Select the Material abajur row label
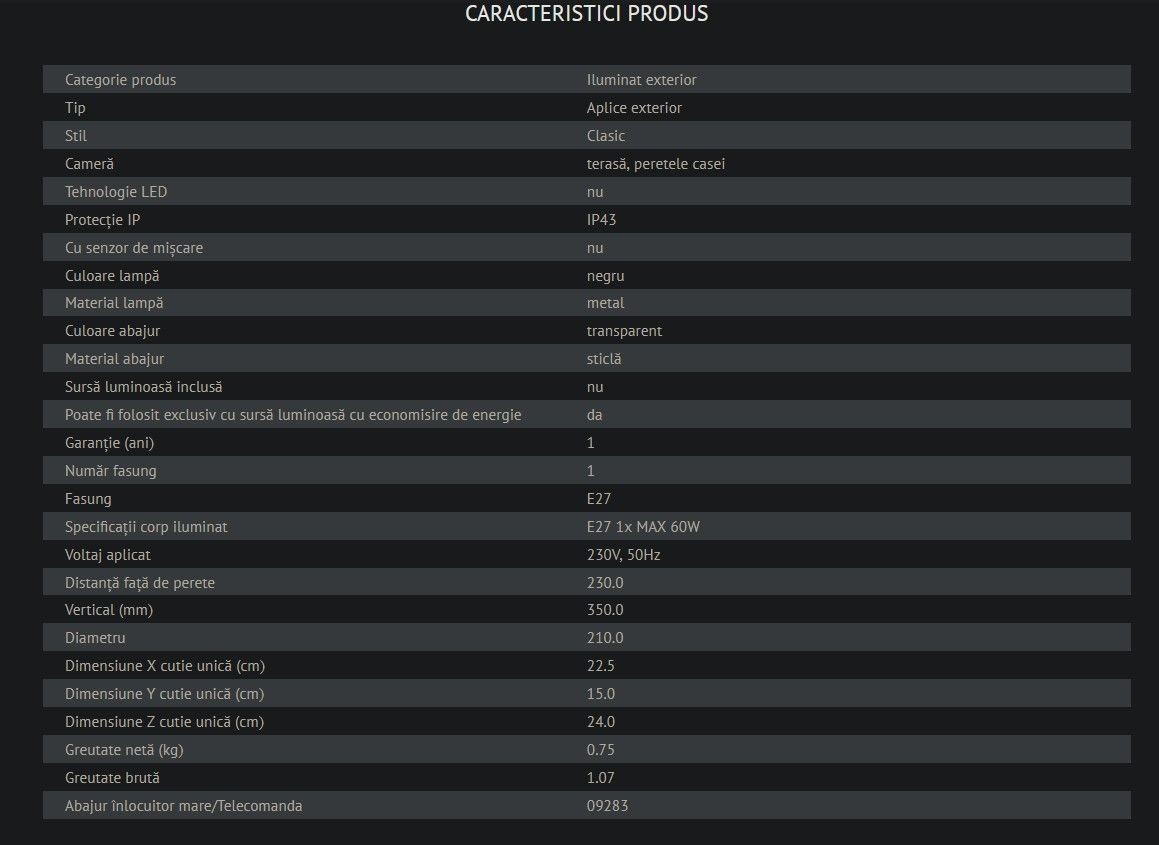This screenshot has height=845, width=1159. 115,359
